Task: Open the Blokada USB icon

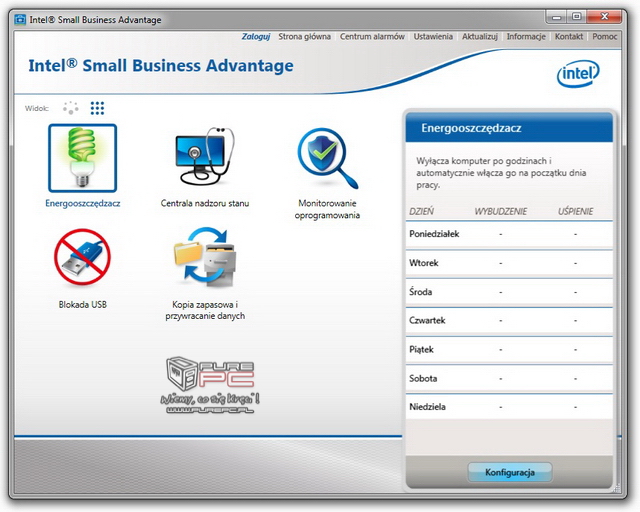Action: click(82, 258)
